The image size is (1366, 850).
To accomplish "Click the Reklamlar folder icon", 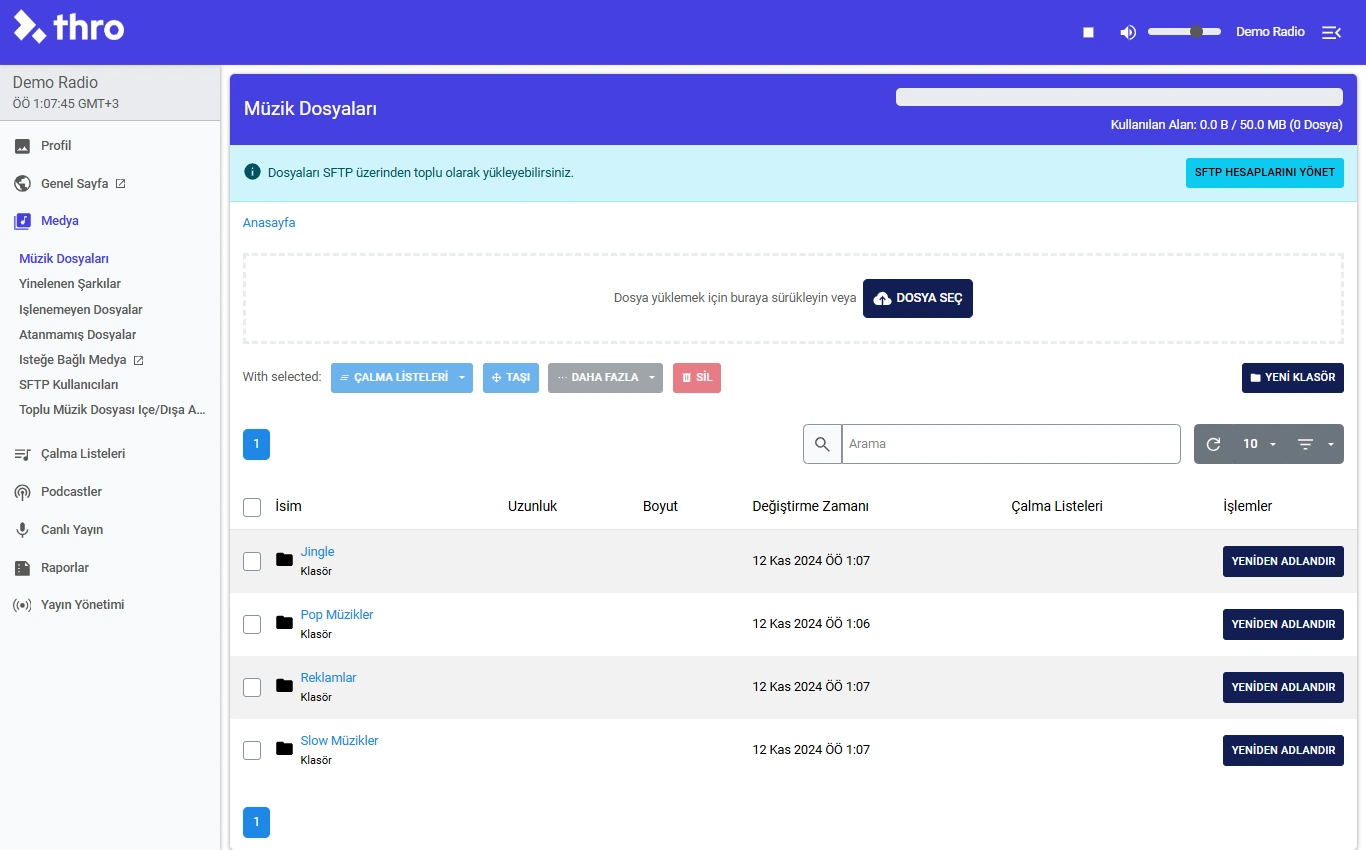I will pos(284,686).
